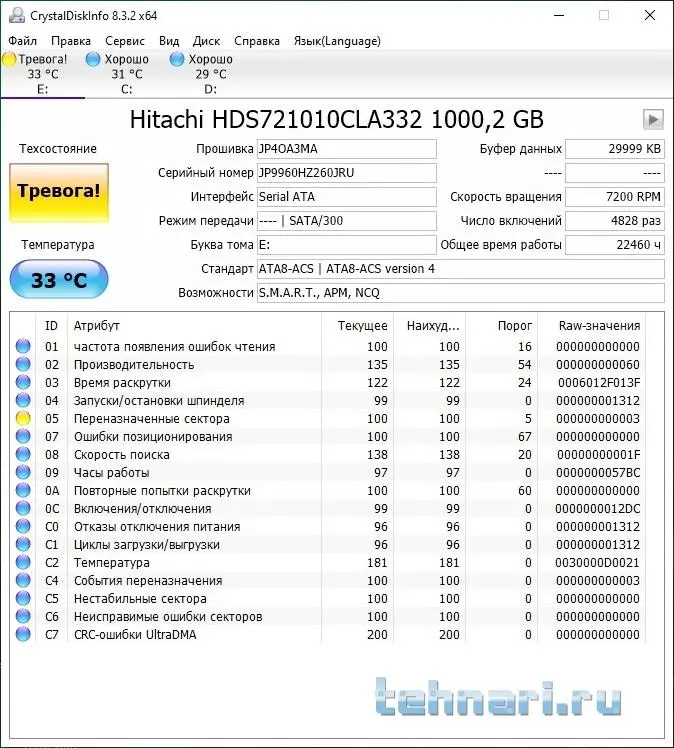Click the ID column header
This screenshot has width=674, height=748.
(x=52, y=326)
